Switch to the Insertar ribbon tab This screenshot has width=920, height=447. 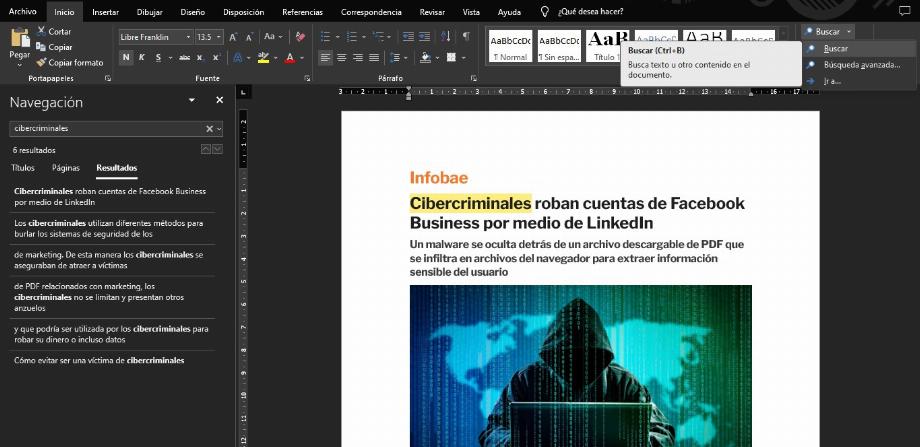point(106,12)
